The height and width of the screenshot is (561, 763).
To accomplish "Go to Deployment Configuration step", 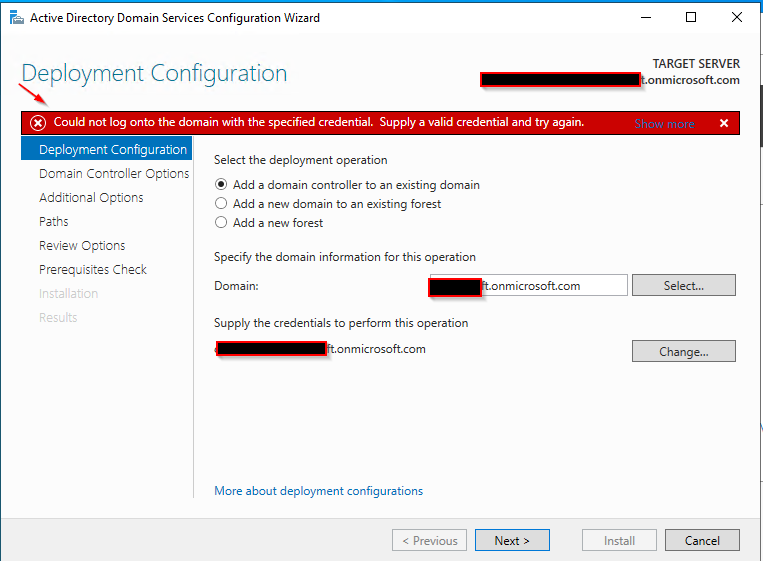I will click(107, 149).
